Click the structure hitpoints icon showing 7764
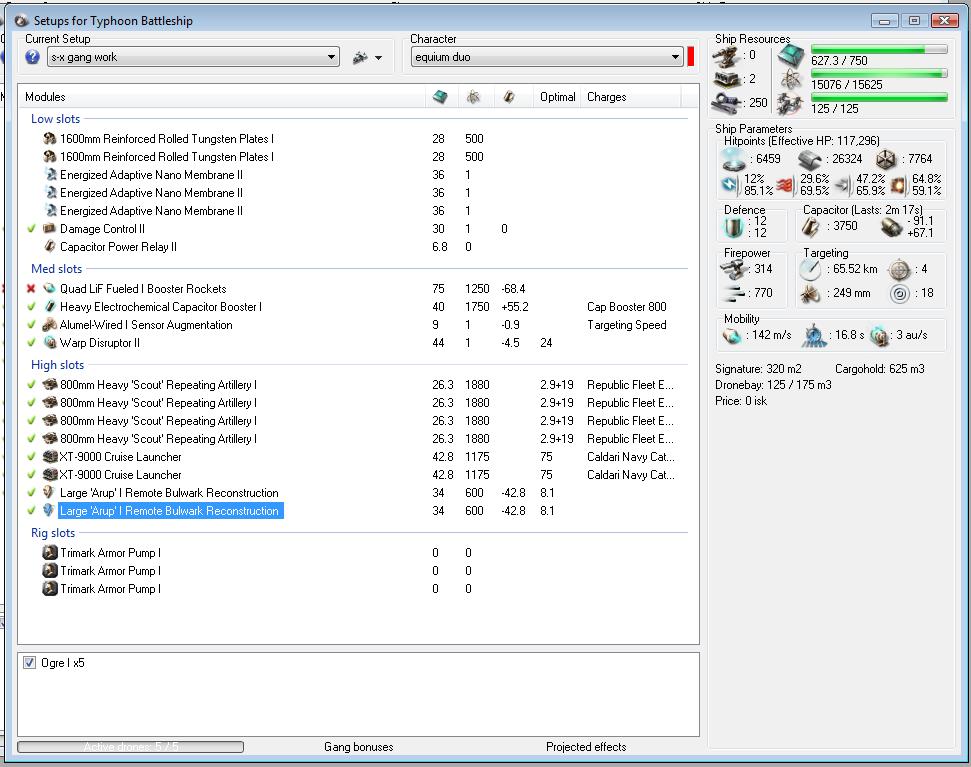The width and height of the screenshot is (971, 767). coord(886,160)
